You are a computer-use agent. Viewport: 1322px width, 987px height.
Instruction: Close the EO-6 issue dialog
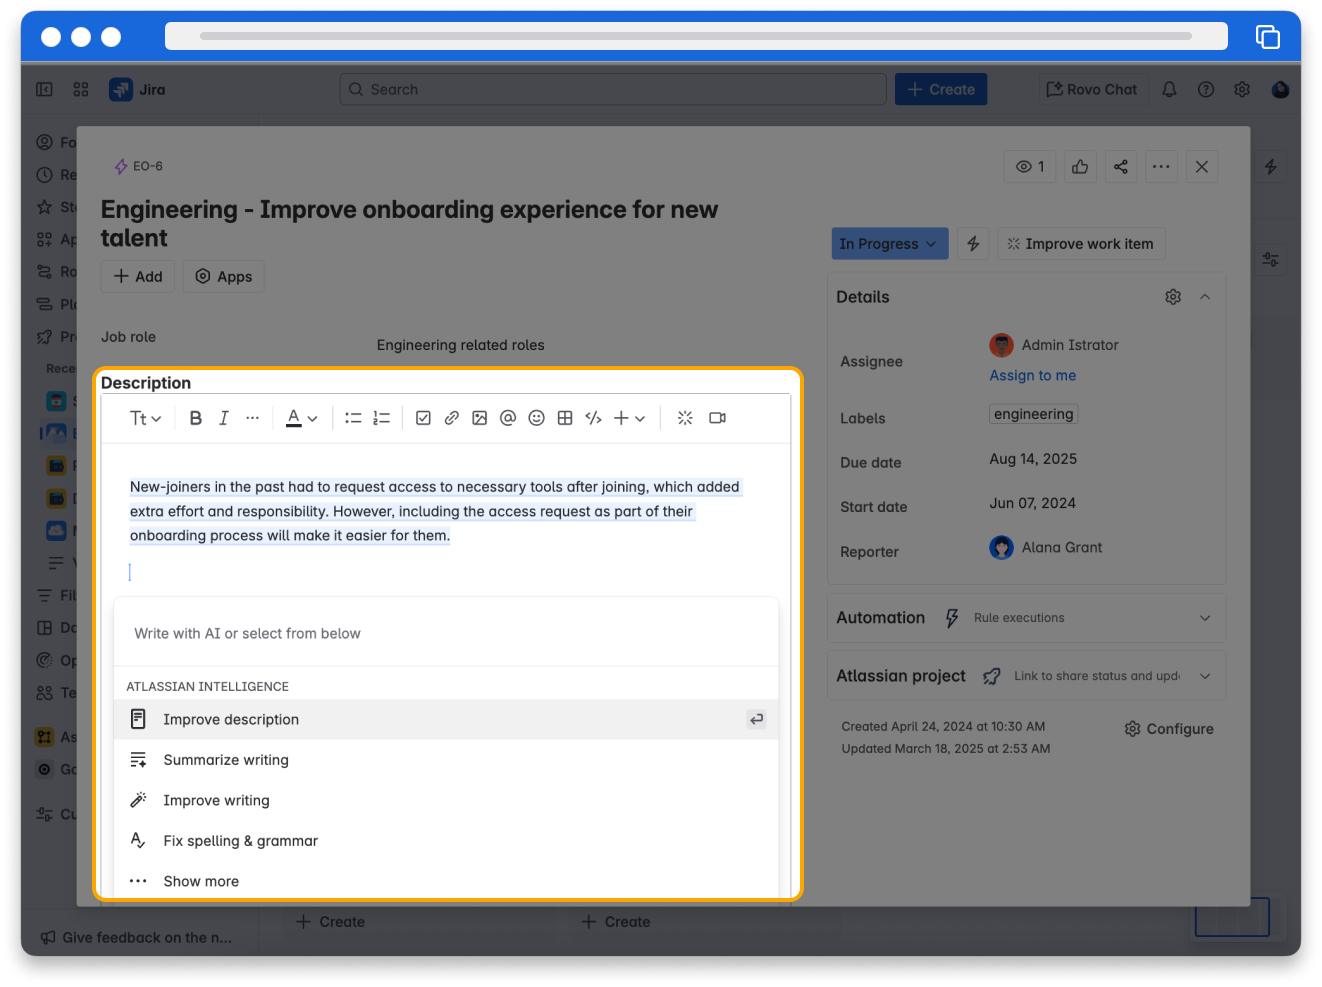tap(1202, 167)
